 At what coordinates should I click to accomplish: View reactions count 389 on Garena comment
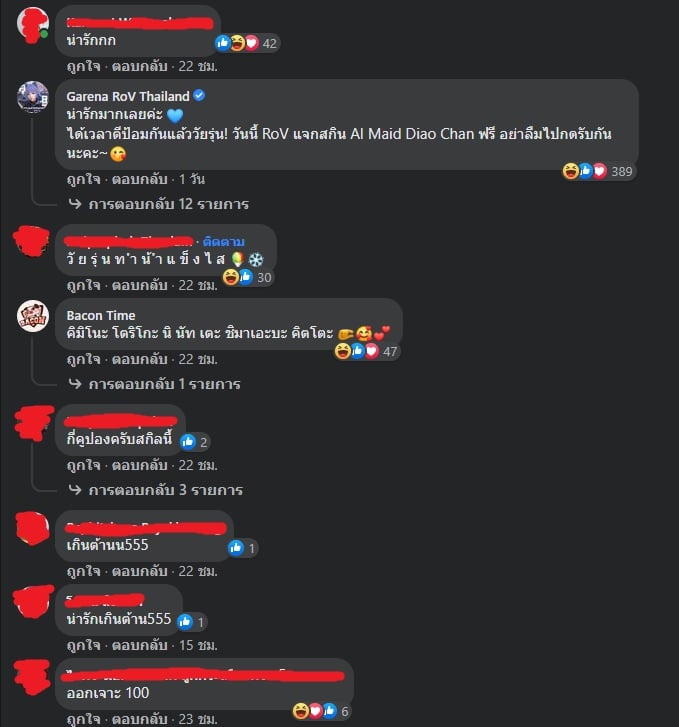pyautogui.click(x=598, y=171)
